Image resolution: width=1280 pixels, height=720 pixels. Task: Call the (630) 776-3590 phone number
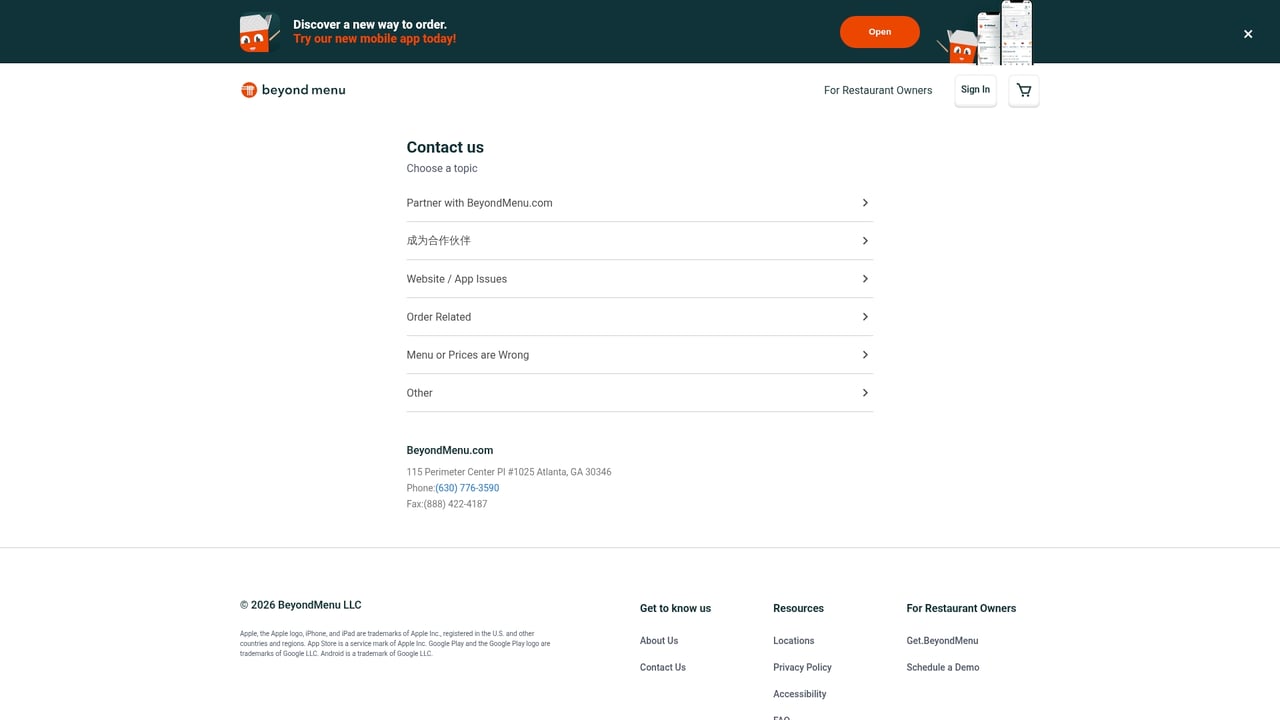[466, 488]
